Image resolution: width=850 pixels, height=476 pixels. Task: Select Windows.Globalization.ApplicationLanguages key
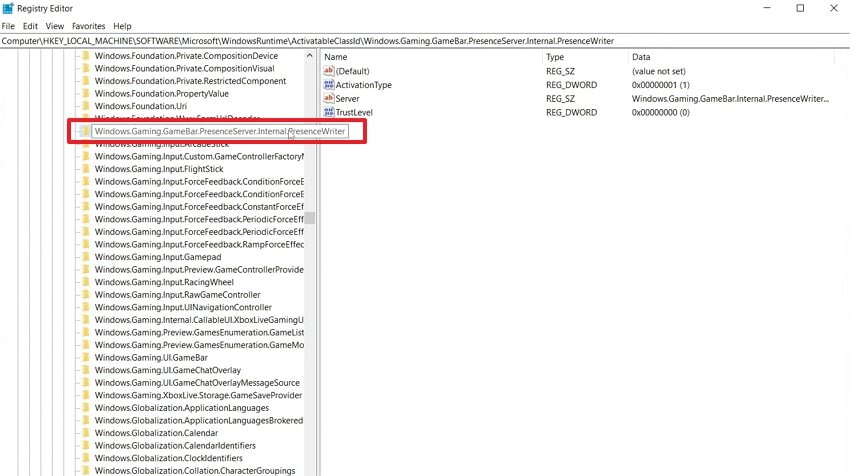coord(182,408)
